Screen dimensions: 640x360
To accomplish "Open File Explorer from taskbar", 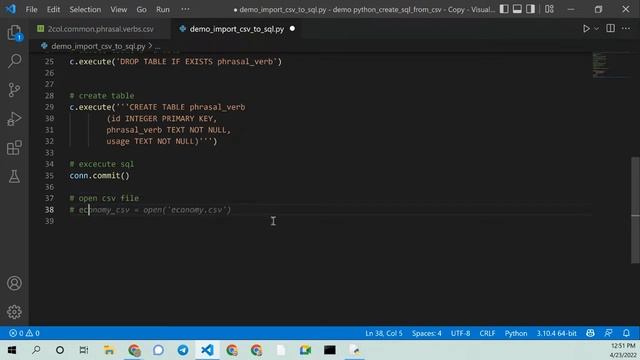I will click(x=109, y=350).
